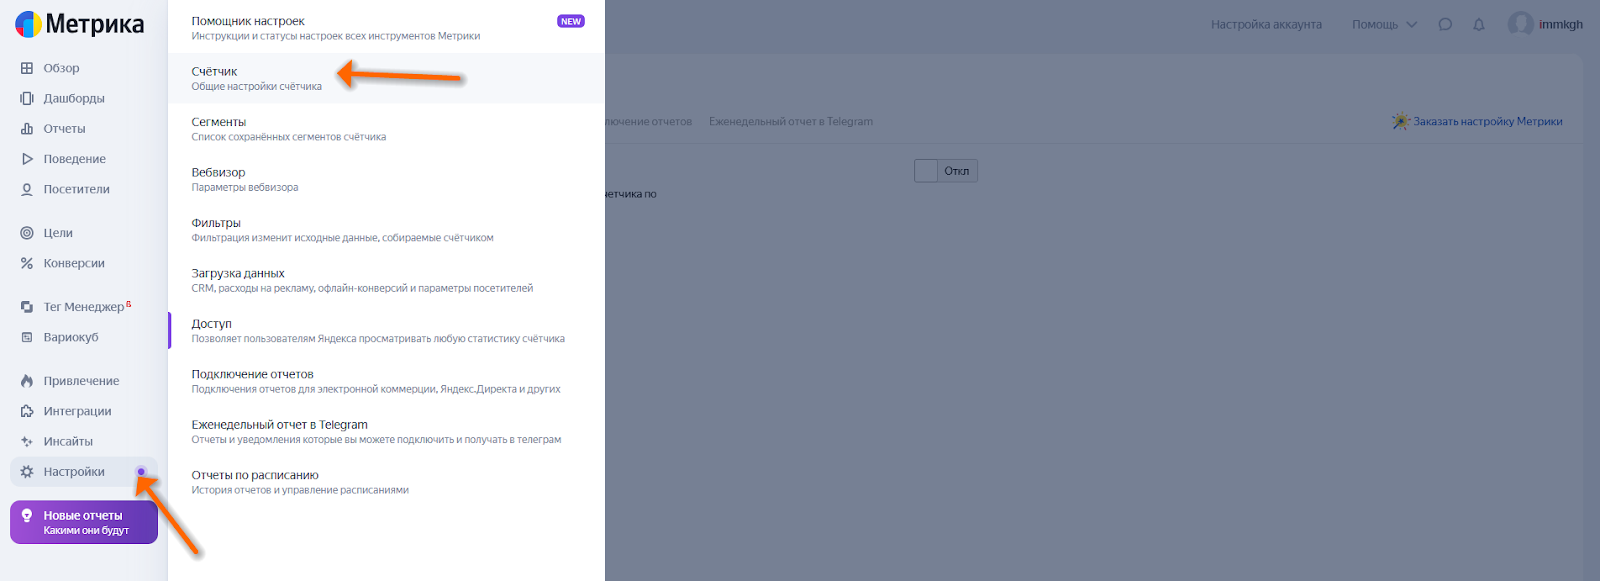Open the chat bubble icon in header

(1445, 24)
